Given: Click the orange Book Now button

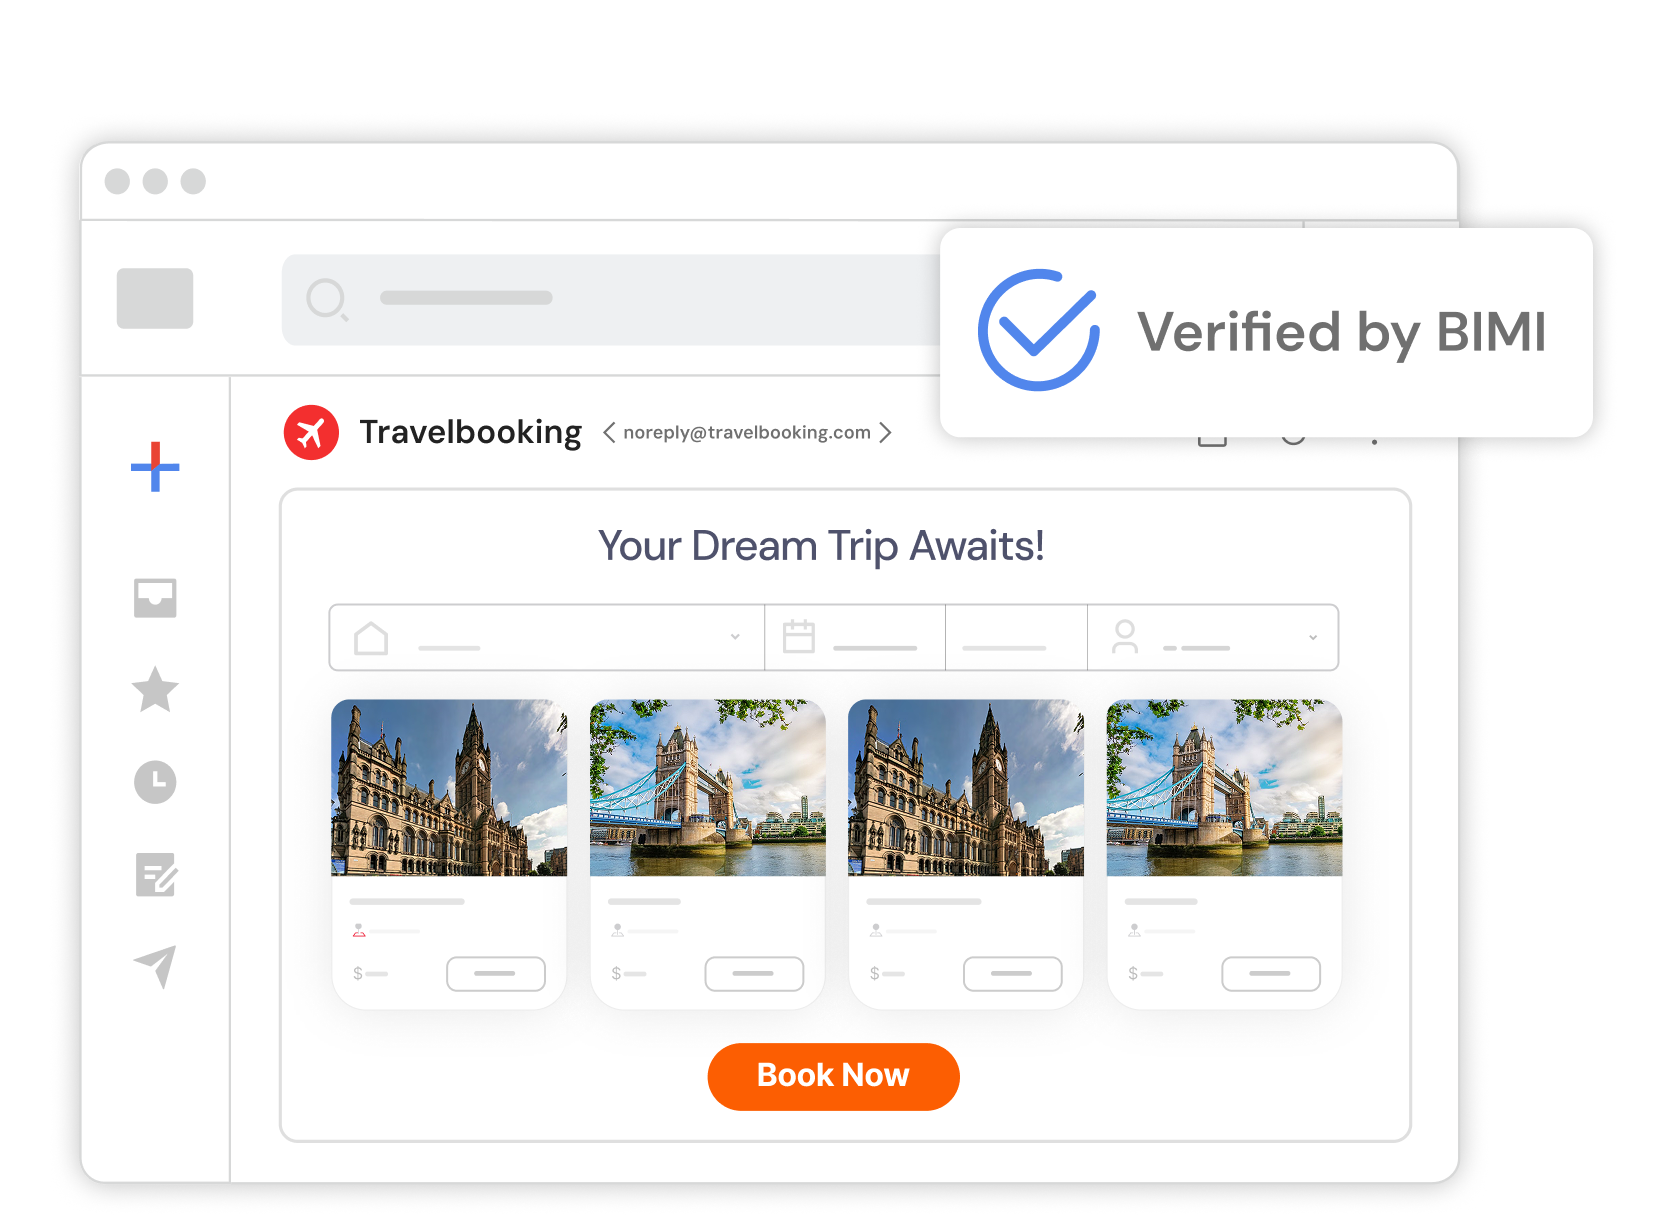Looking at the screenshot, I should (x=833, y=1076).
